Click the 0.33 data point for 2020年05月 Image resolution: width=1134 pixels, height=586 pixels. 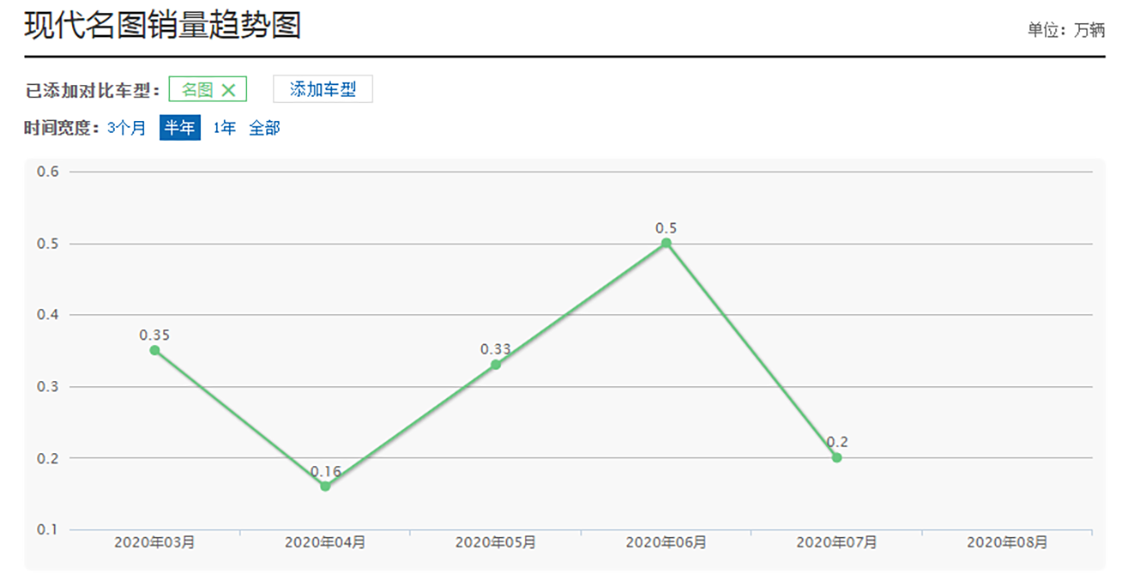click(x=495, y=365)
